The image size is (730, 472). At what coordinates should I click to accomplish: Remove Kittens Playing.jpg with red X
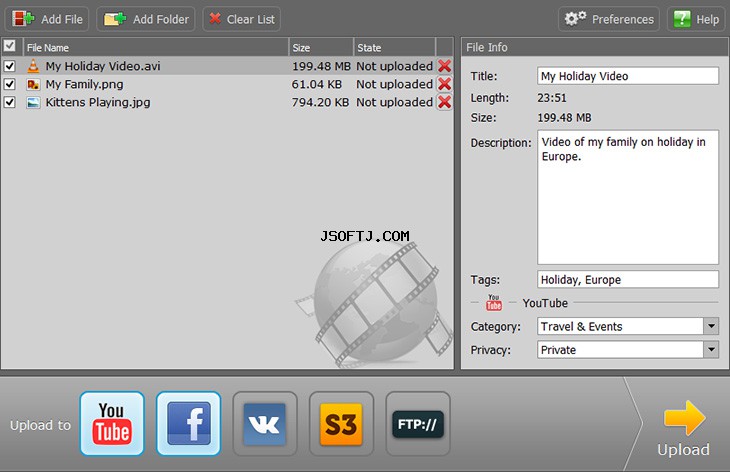tap(445, 102)
